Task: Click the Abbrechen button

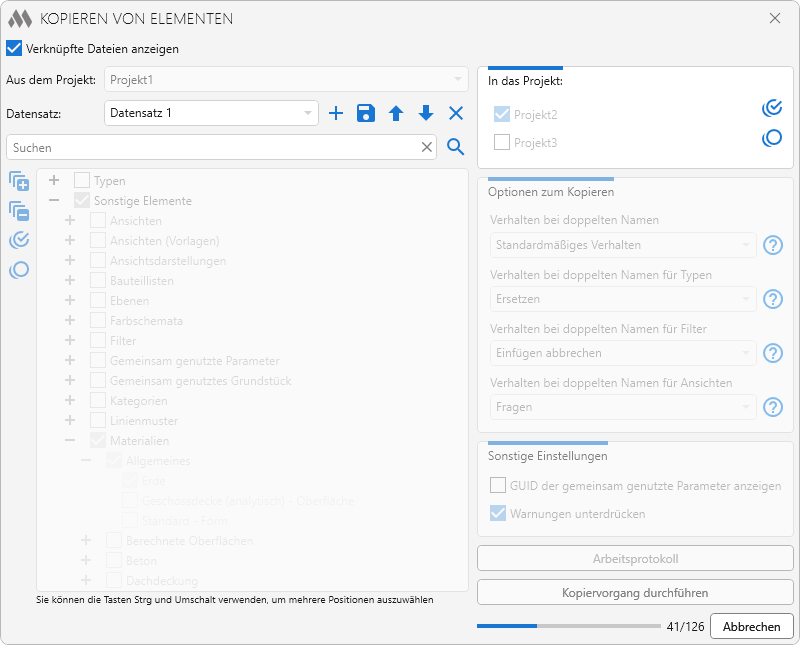Action: [751, 626]
